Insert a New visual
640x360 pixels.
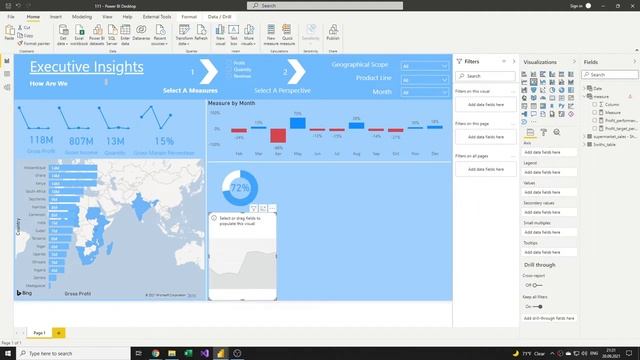pyautogui.click(x=220, y=34)
